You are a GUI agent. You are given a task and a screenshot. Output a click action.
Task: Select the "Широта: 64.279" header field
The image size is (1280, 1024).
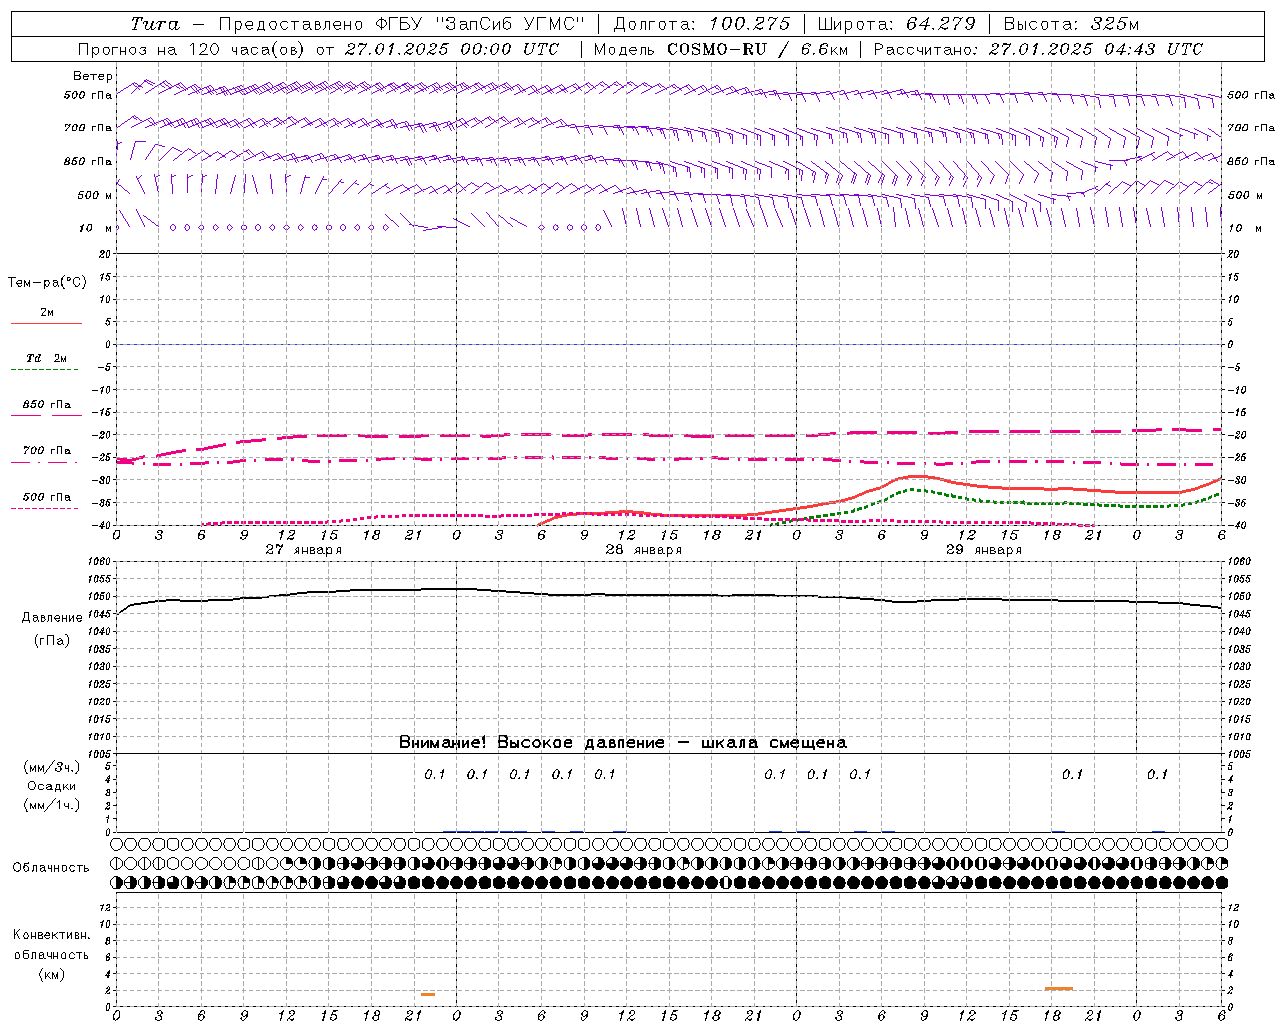point(896,24)
